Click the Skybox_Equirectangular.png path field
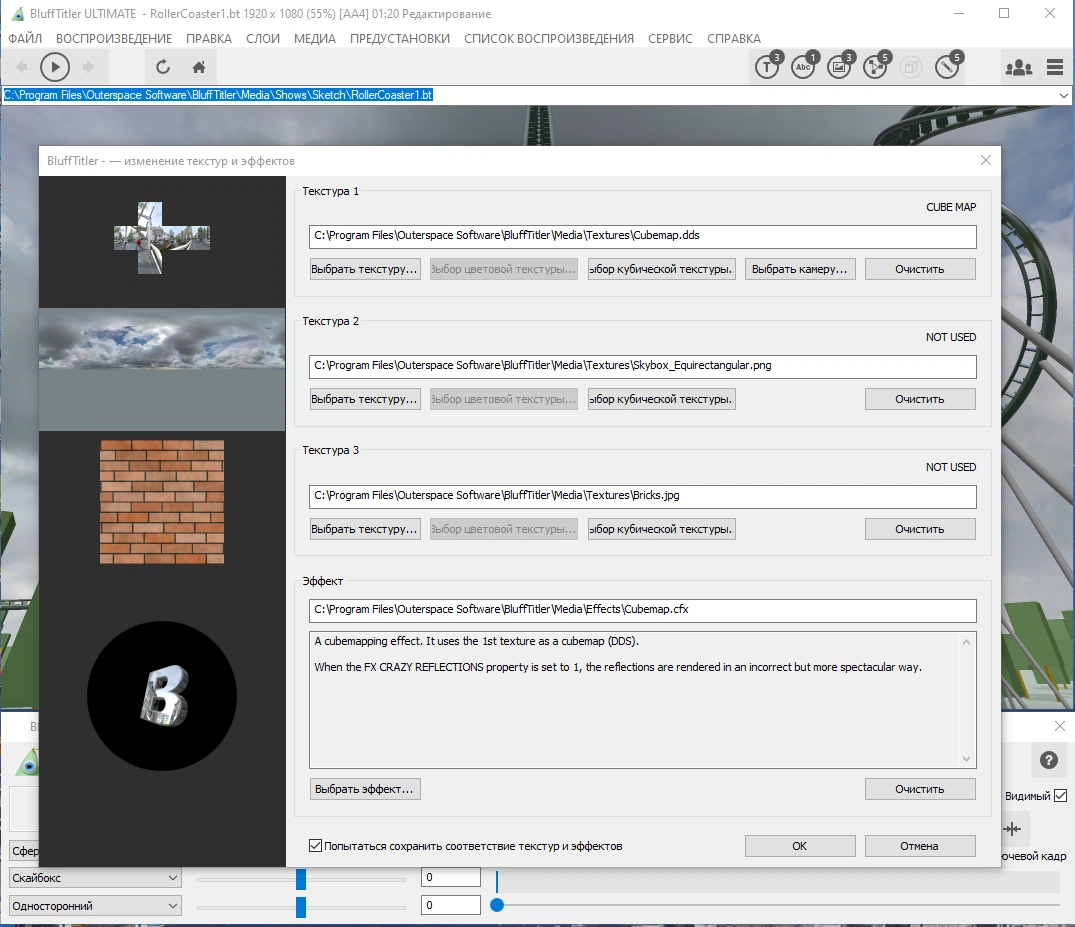Viewport: 1075px width, 927px height. point(642,366)
